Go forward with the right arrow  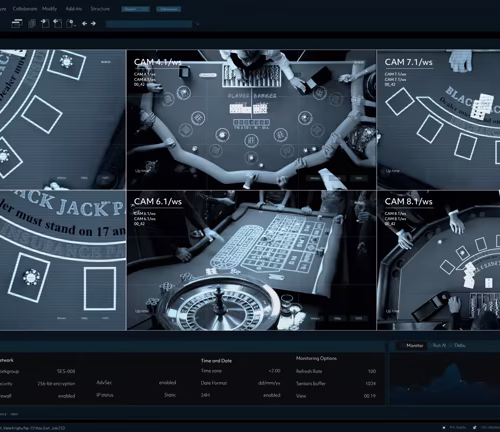[93, 24]
